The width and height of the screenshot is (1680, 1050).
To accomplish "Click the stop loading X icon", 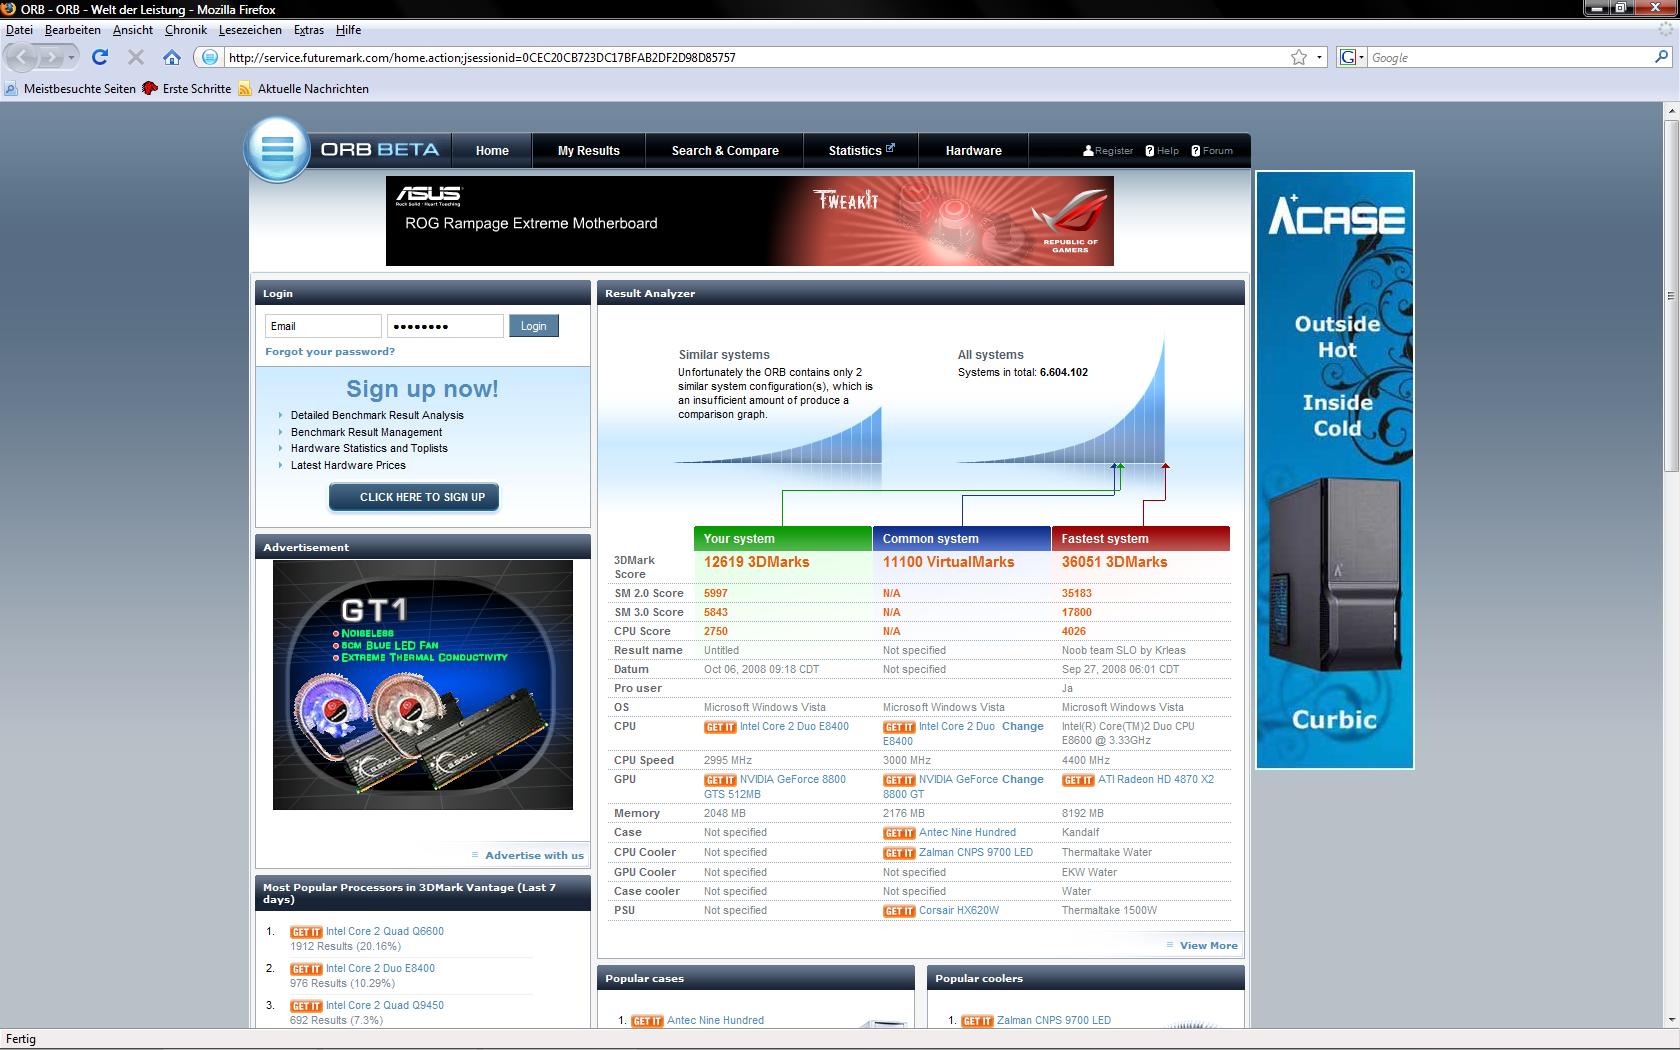I will 136,57.
